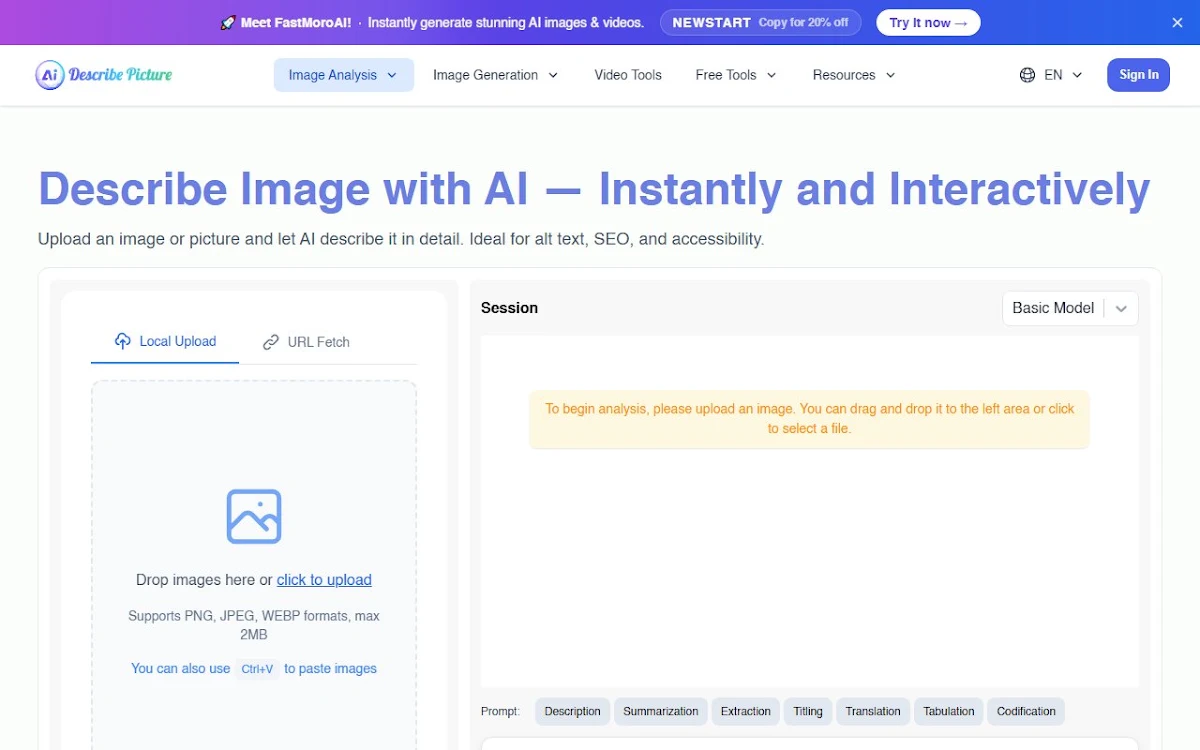This screenshot has height=750, width=1200.
Task: Click the image placeholder icon in upload area
Action: [x=254, y=516]
